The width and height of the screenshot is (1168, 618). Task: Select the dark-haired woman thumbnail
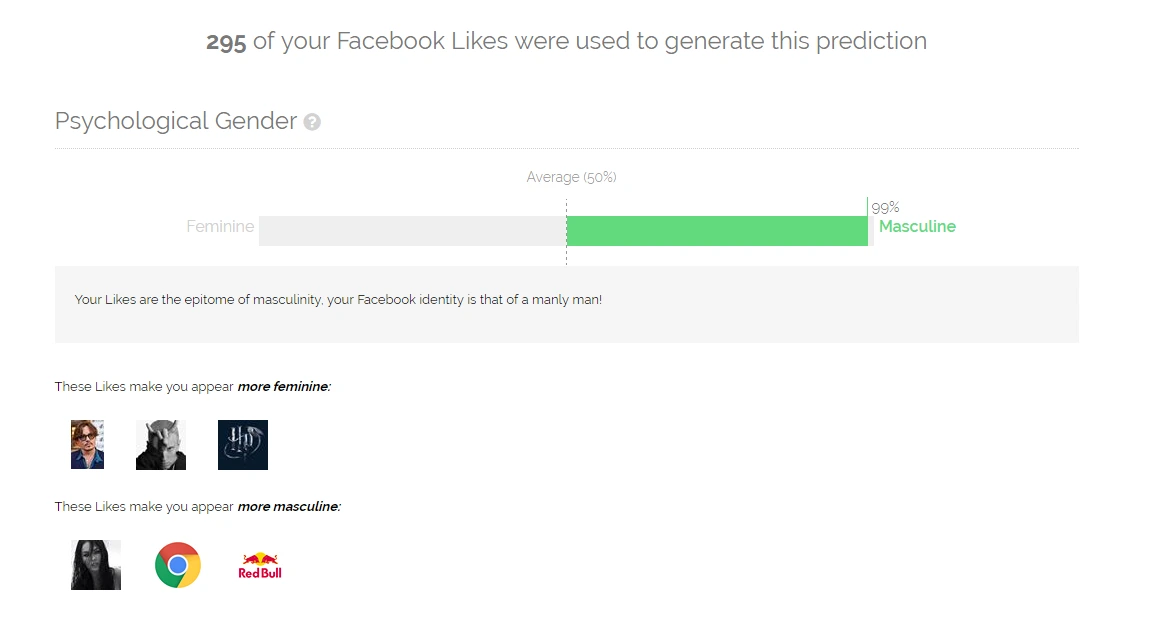click(95, 565)
